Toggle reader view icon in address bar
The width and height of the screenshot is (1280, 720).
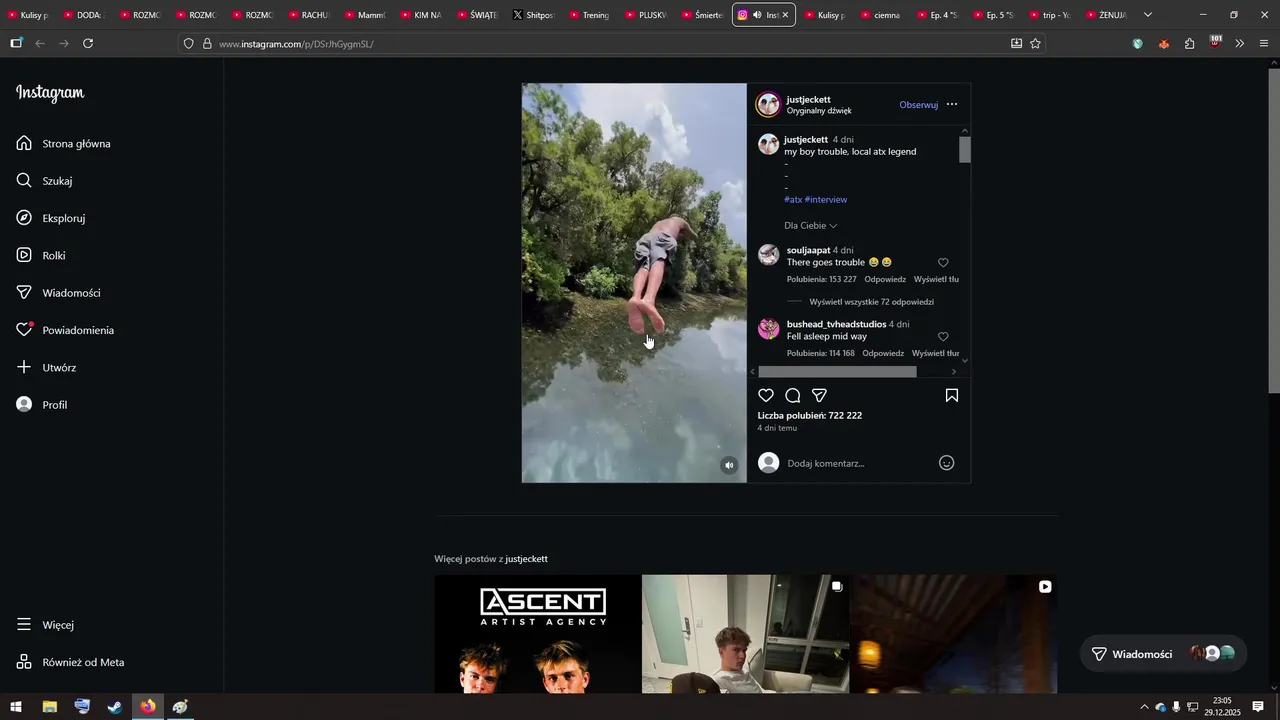pos(1016,44)
